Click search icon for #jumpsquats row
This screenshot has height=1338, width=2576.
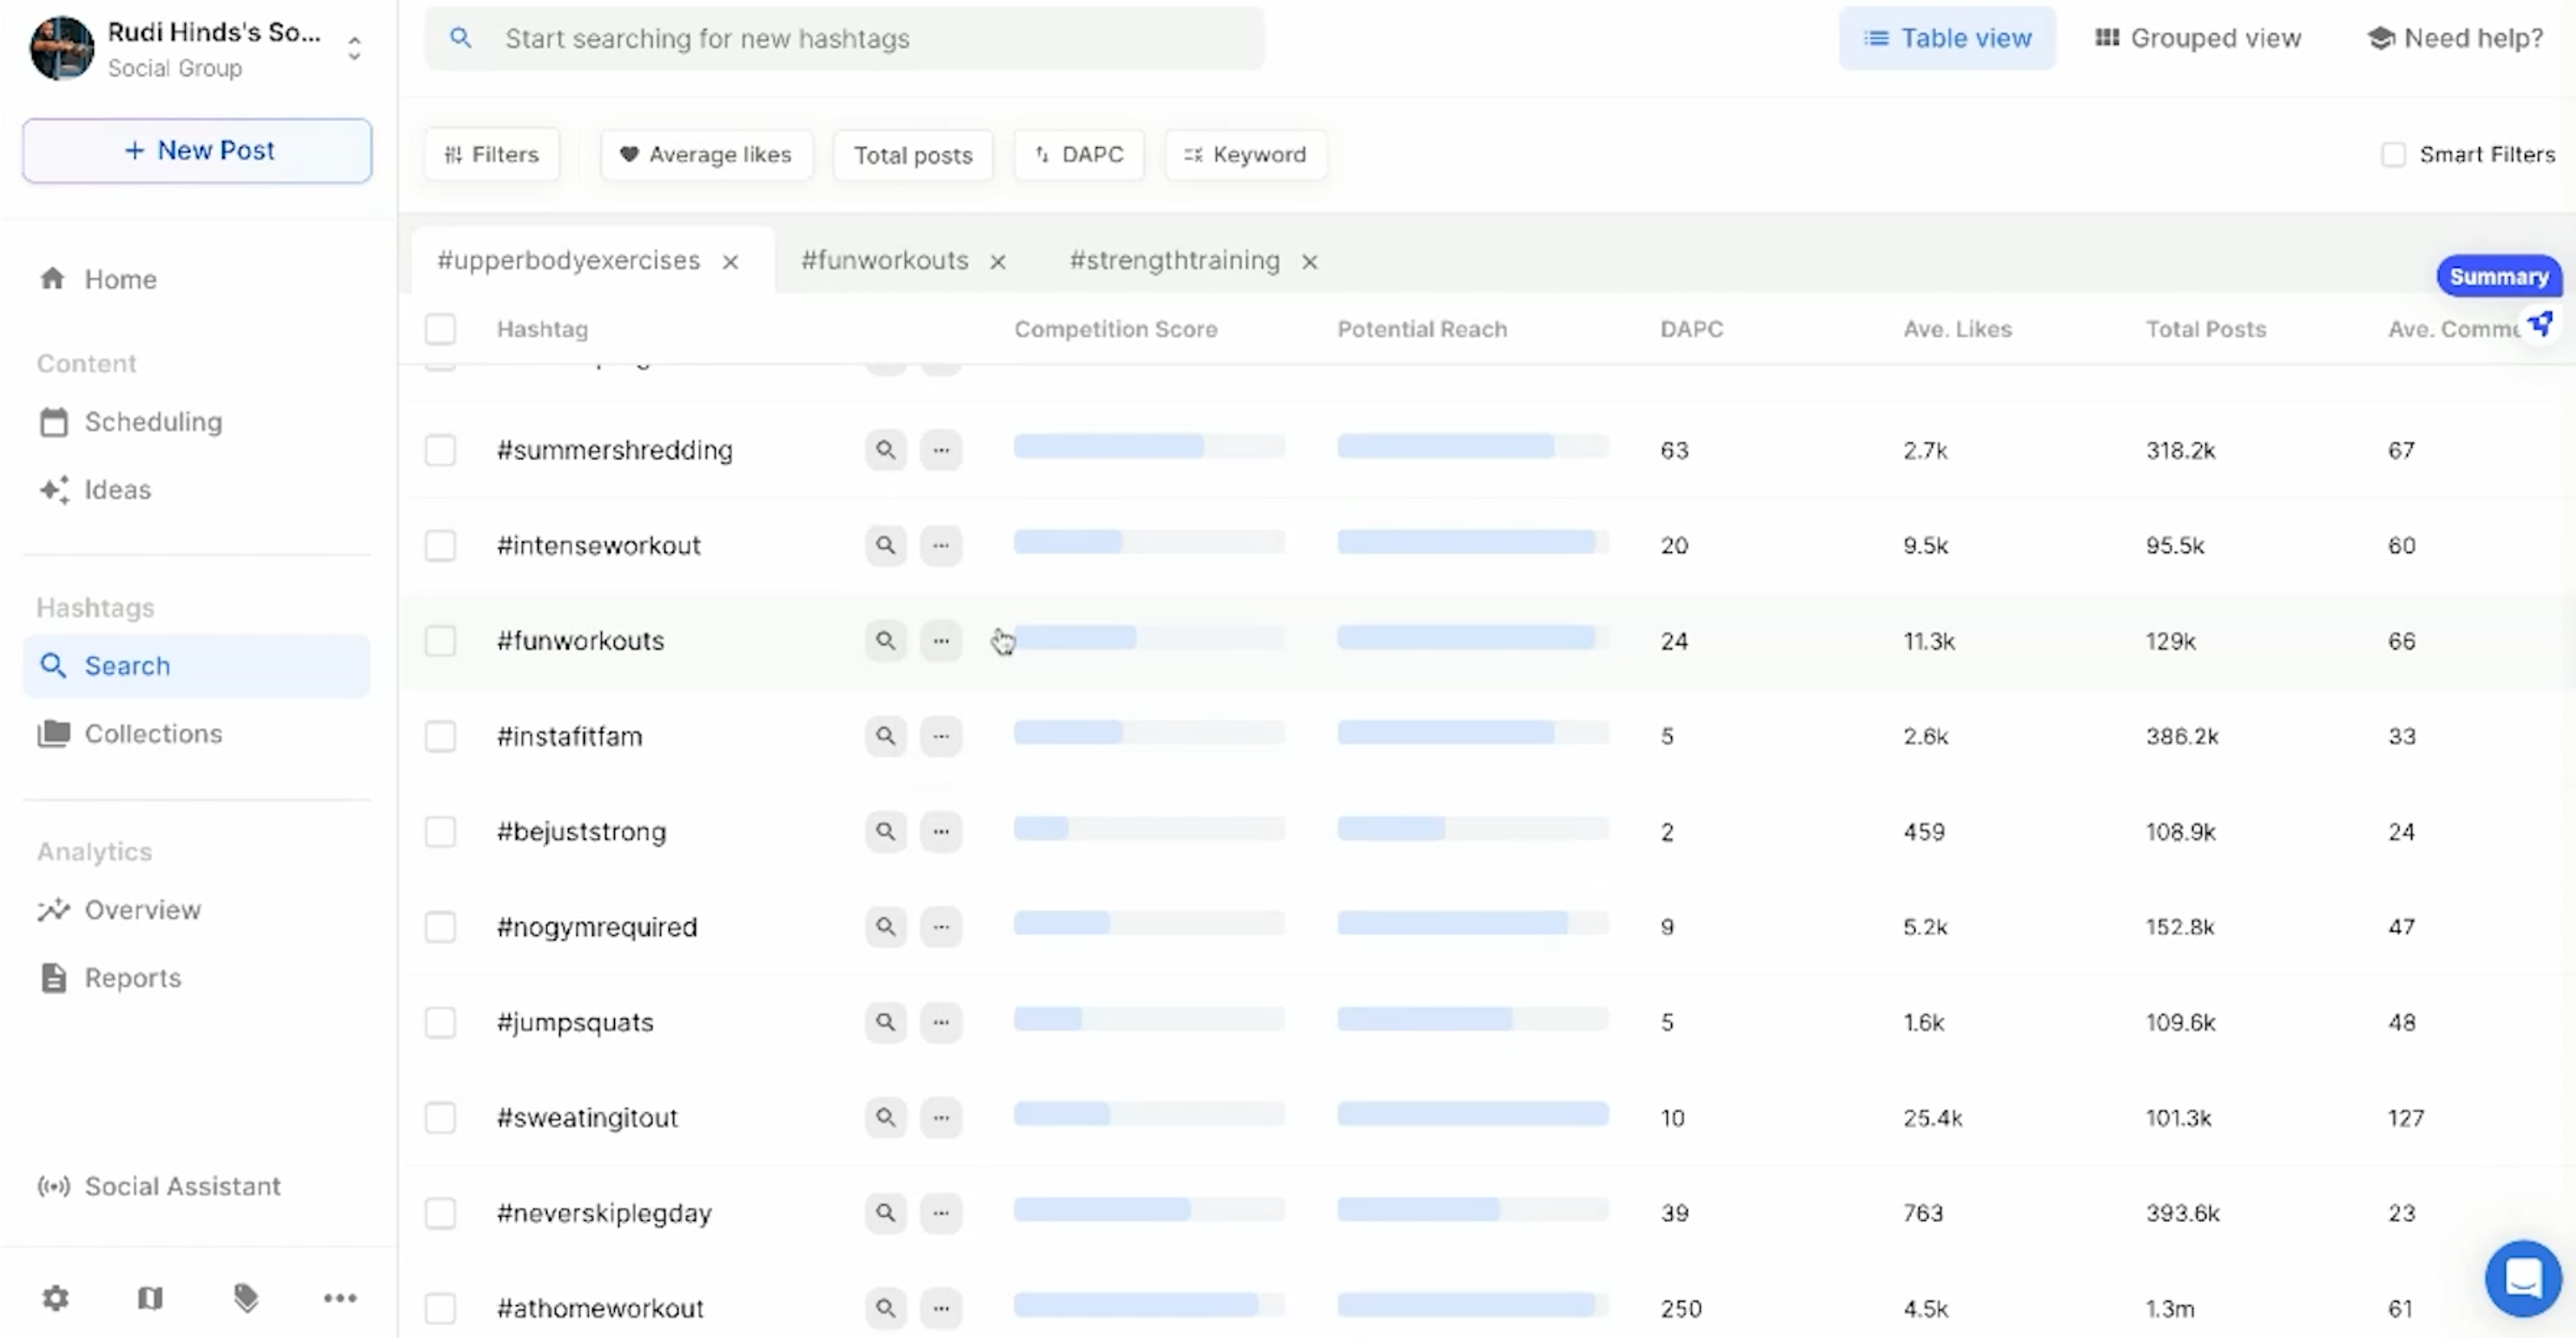[885, 1022]
